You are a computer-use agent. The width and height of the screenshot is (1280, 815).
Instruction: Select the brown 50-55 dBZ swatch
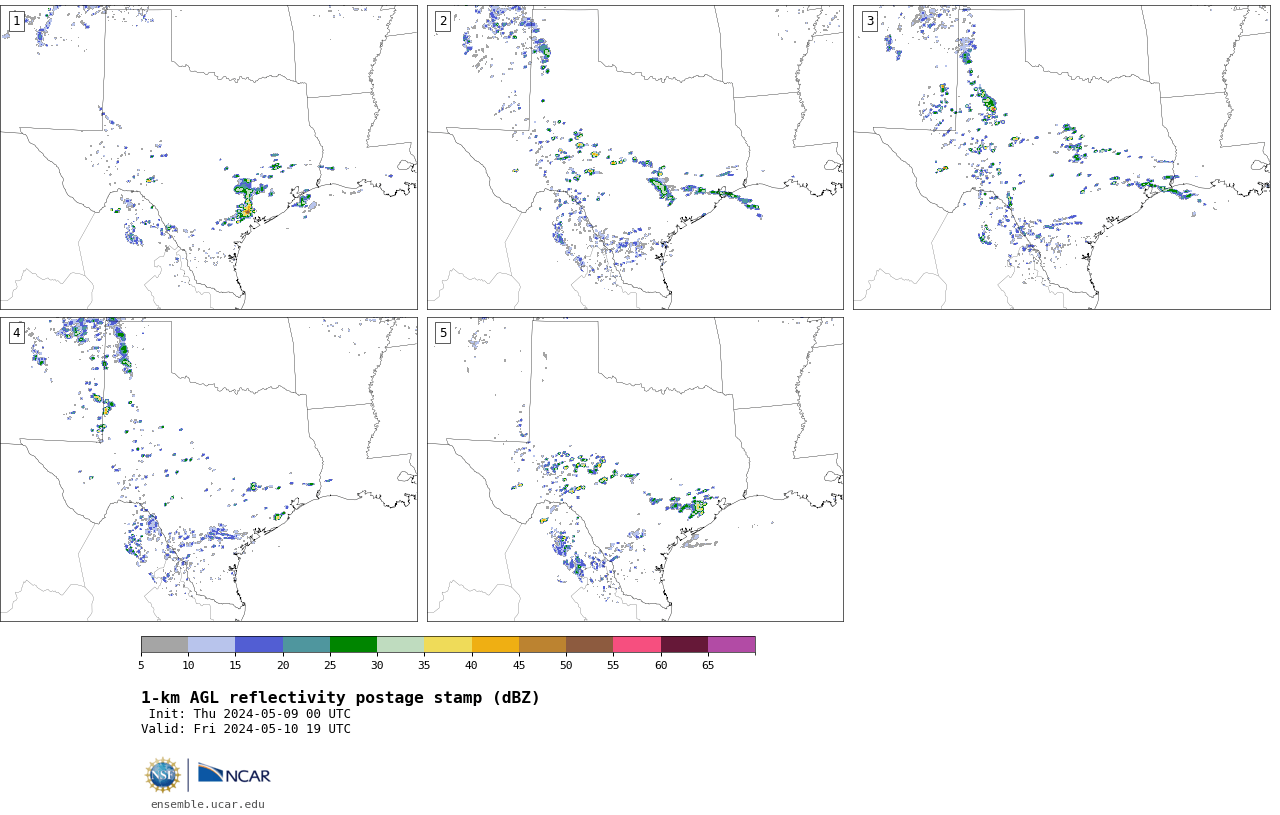[590, 644]
